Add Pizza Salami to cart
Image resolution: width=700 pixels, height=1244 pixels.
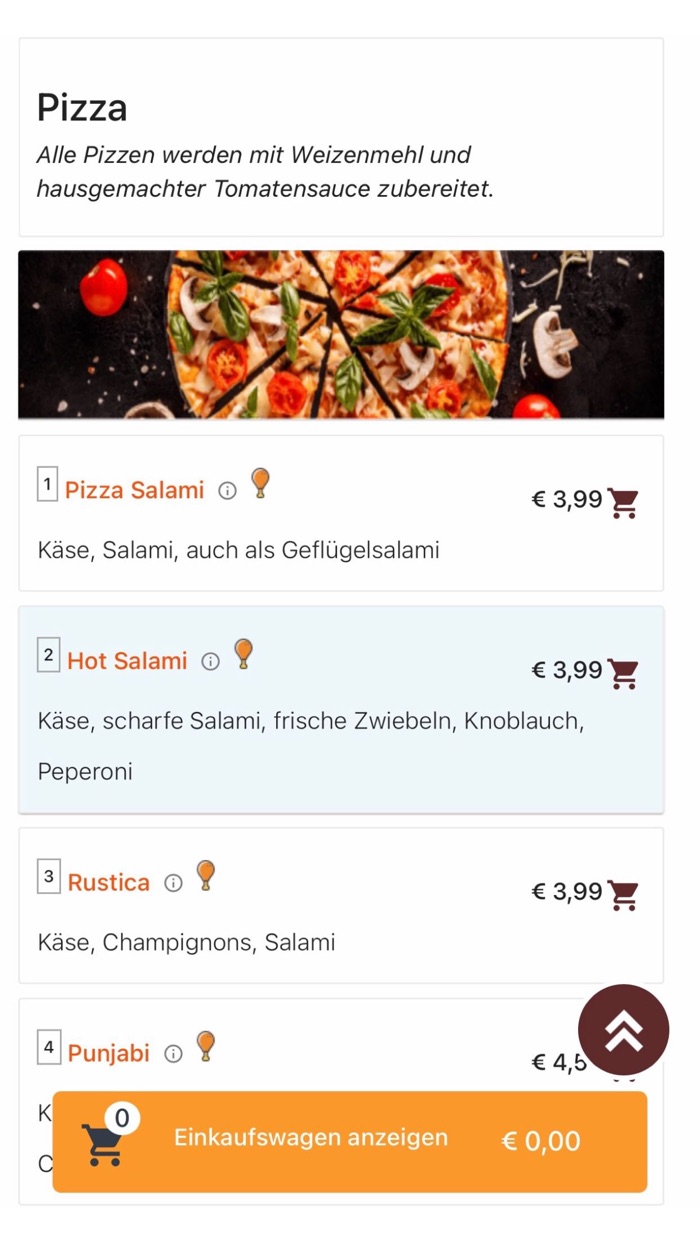coord(624,503)
